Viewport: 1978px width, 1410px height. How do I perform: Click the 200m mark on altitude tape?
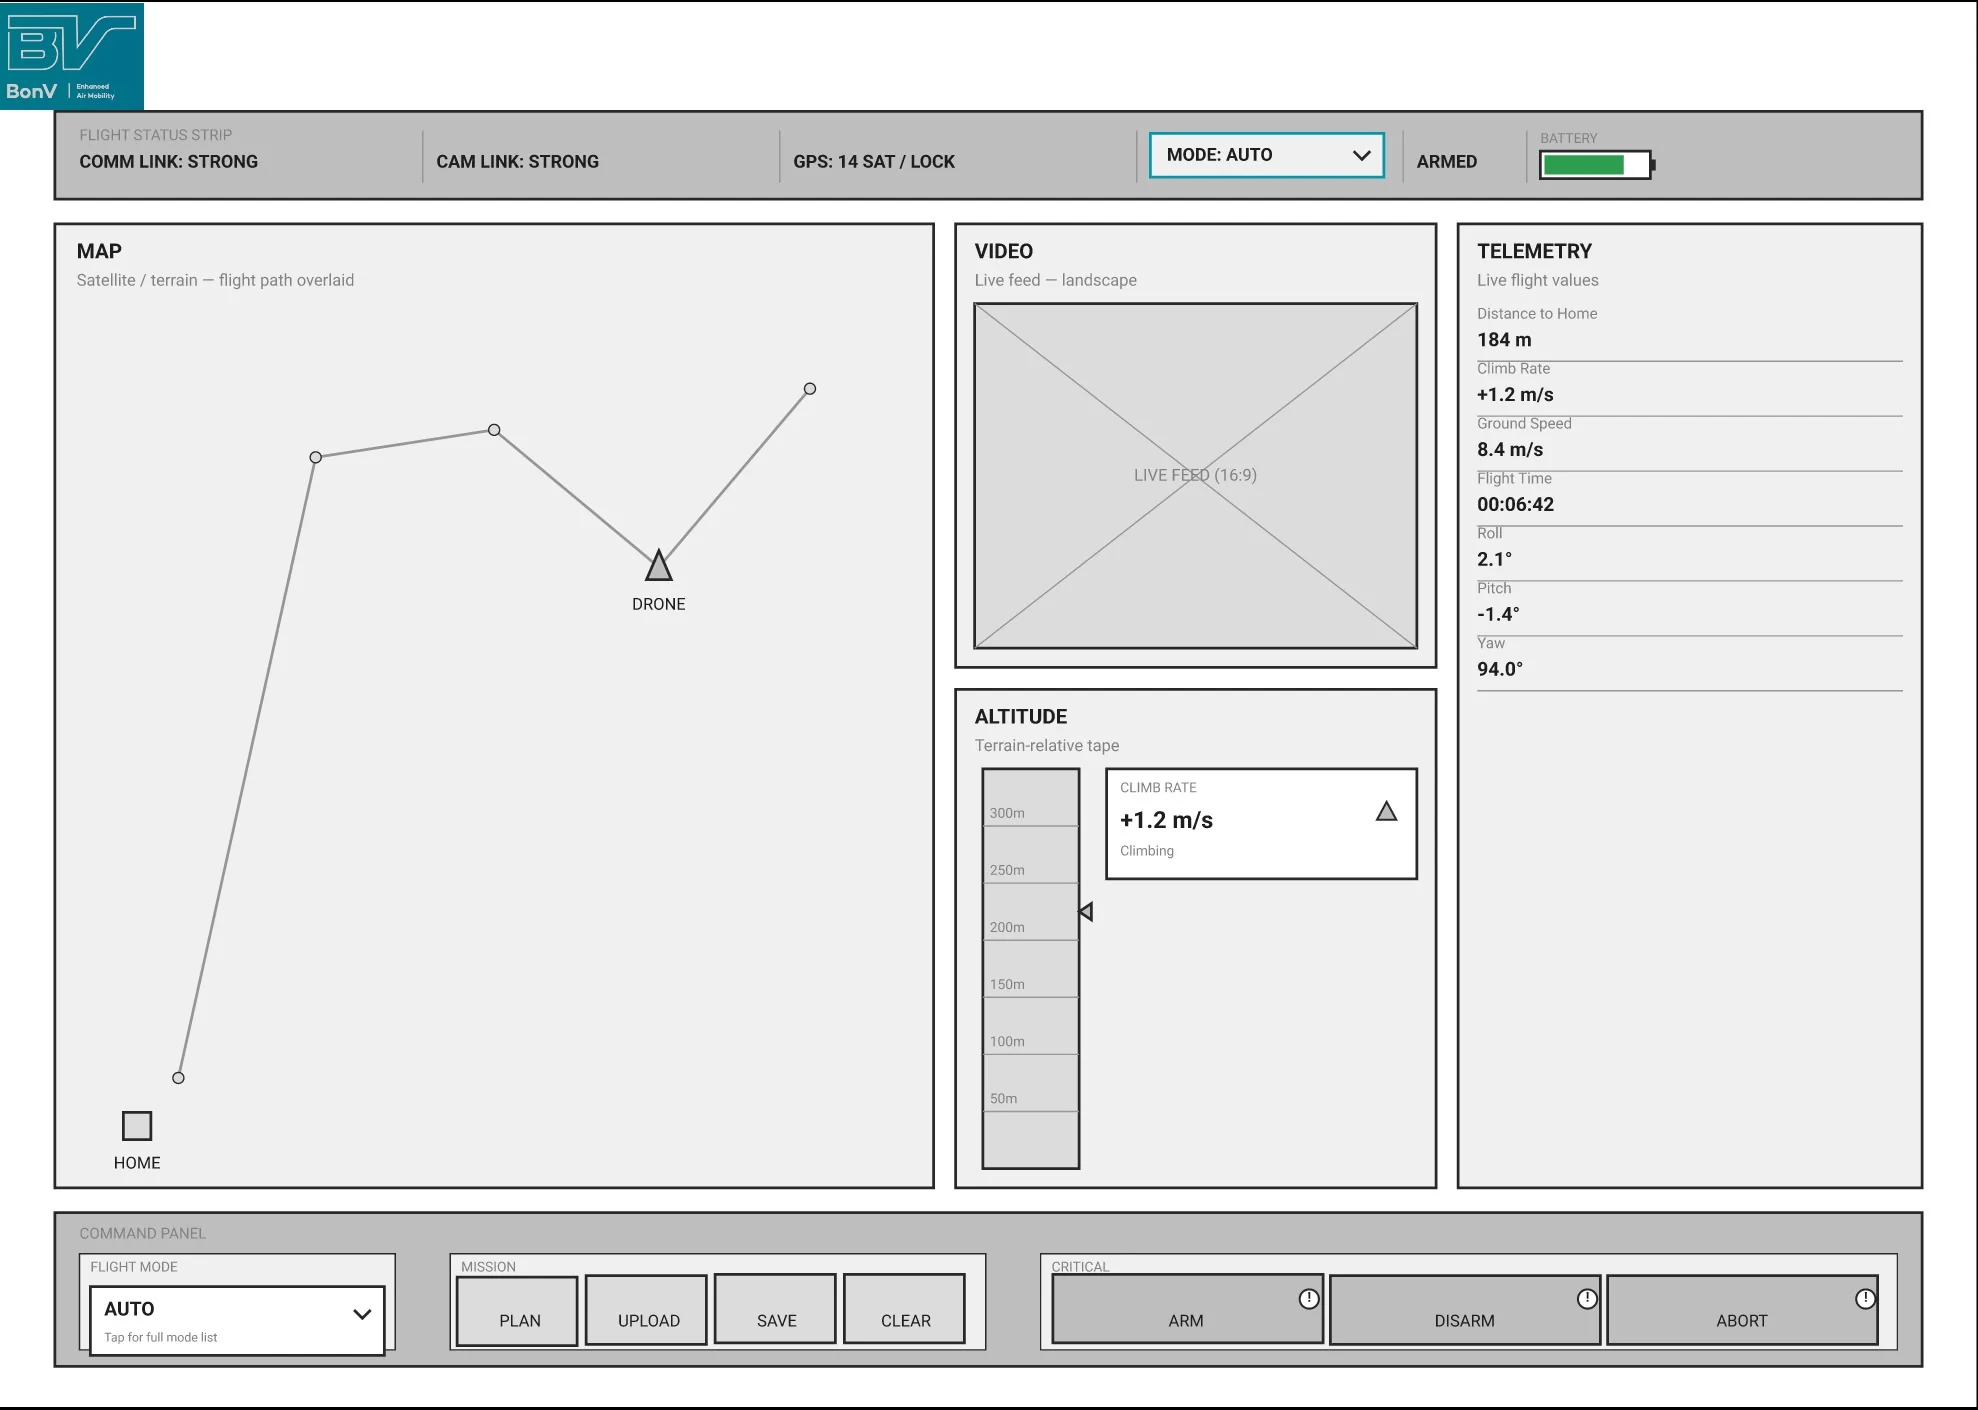coord(1007,927)
